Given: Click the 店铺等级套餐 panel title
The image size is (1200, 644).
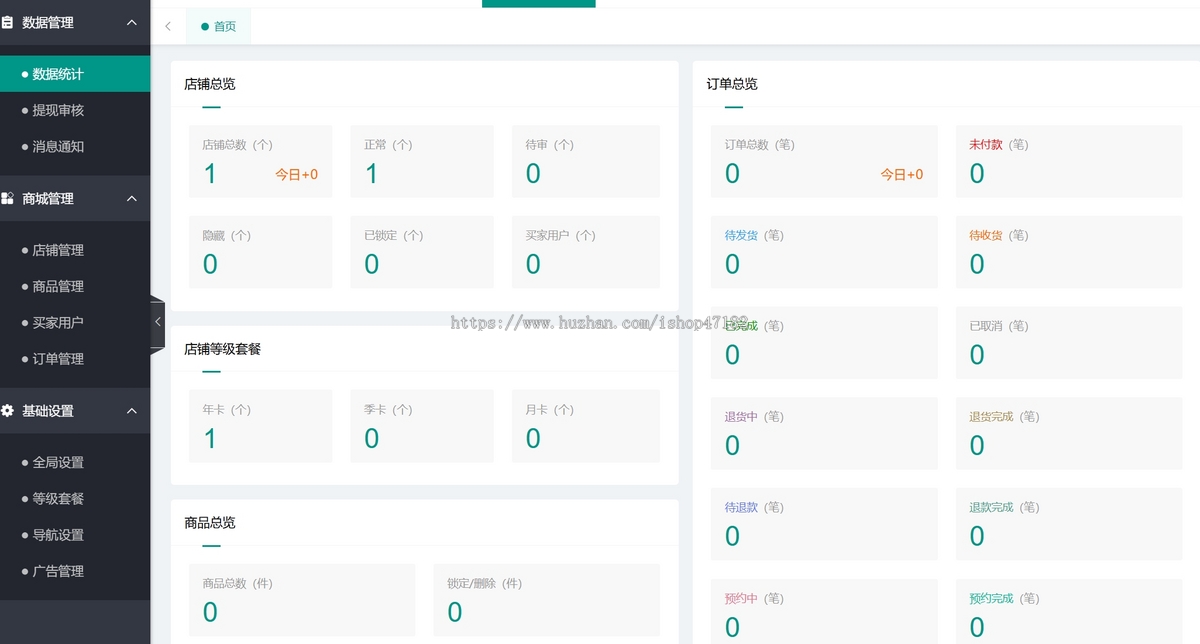Looking at the screenshot, I should point(223,349).
